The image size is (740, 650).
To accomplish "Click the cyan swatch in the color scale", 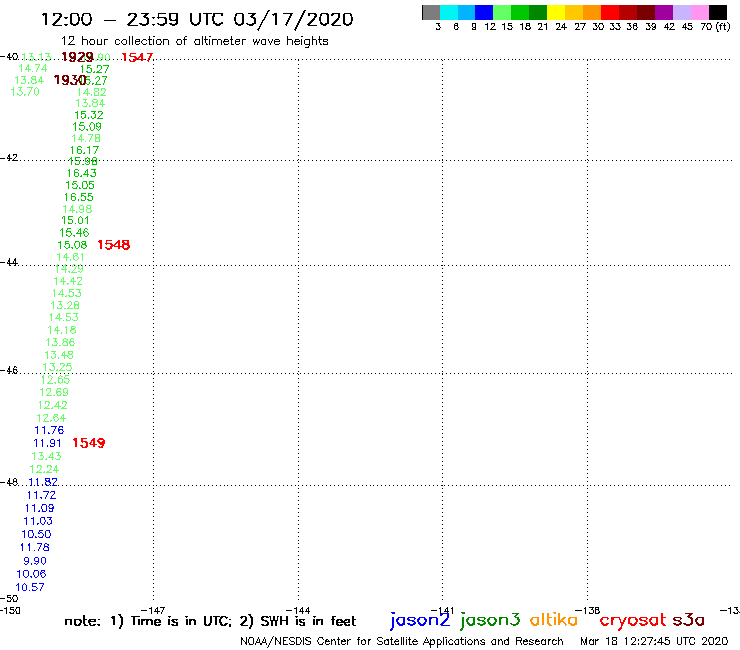I will pos(449,12).
